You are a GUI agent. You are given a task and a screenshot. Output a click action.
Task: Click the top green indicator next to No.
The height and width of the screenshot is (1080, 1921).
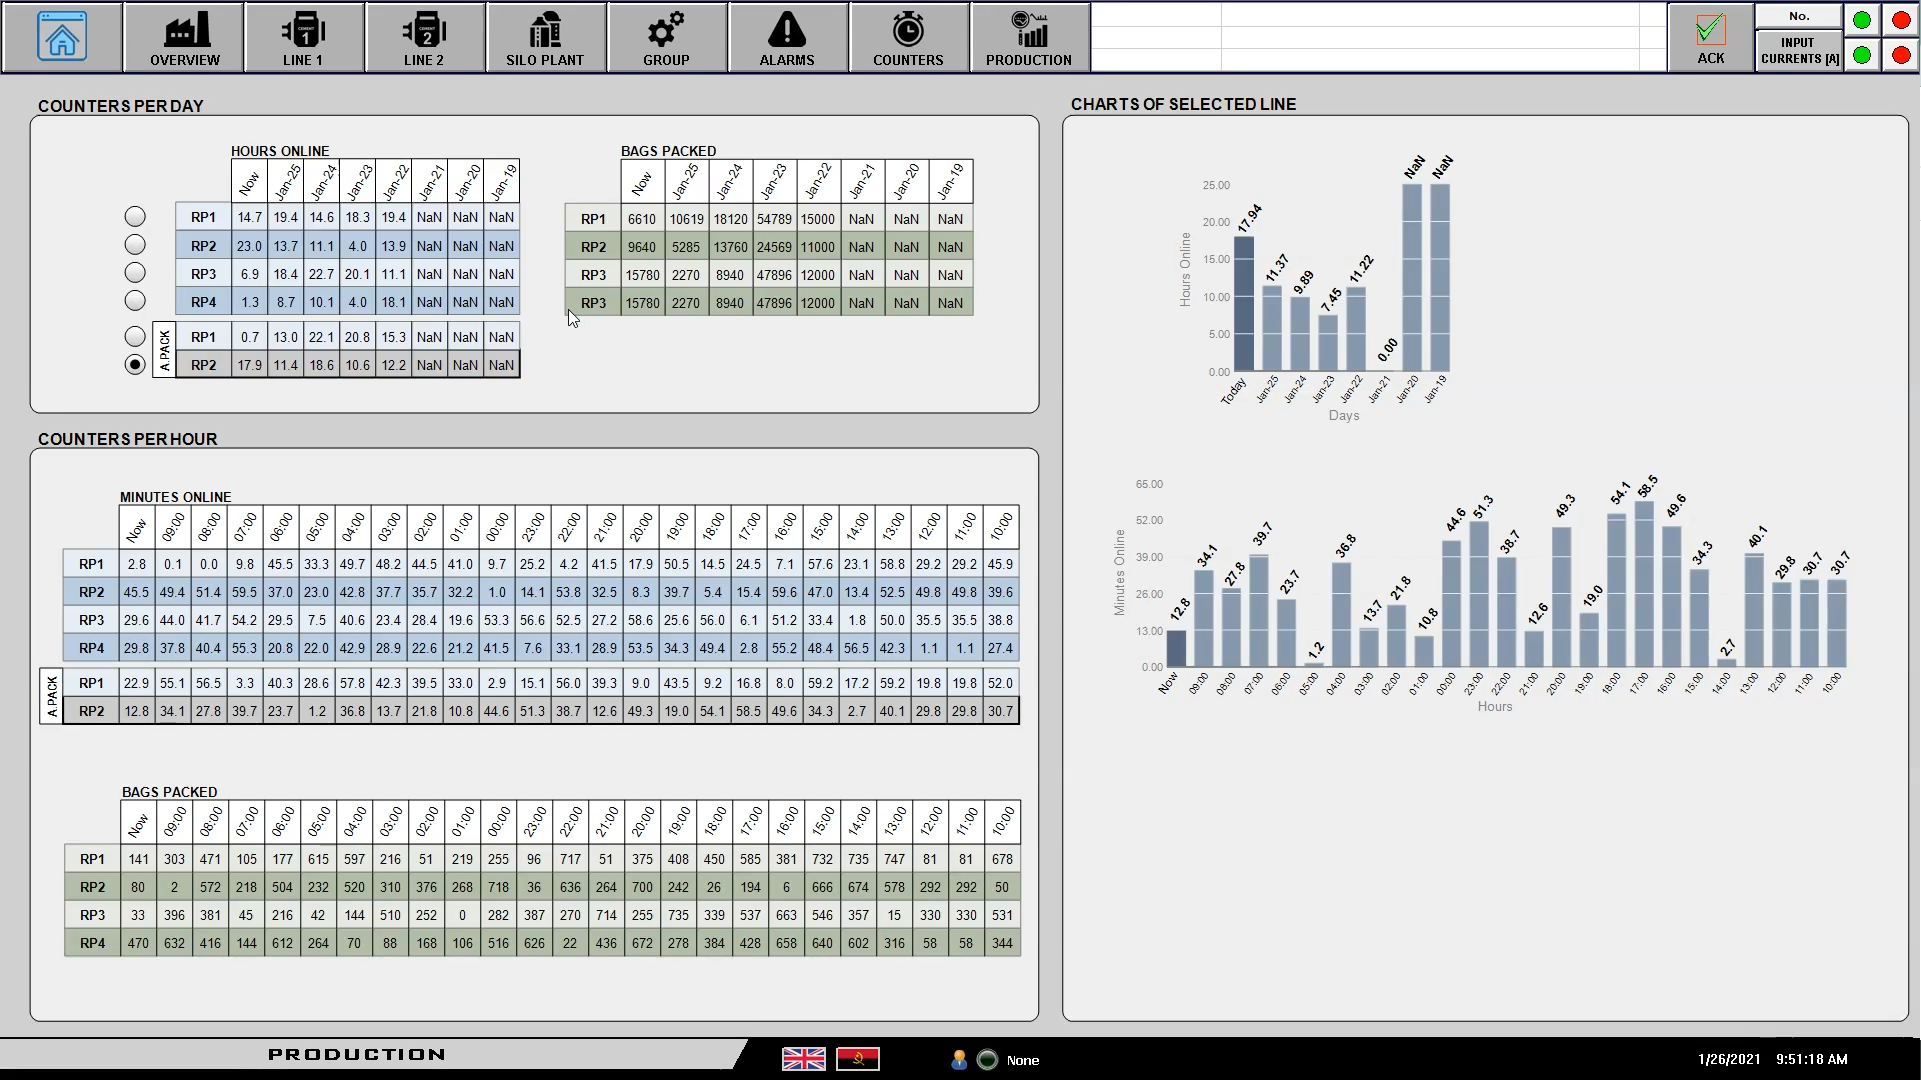click(1862, 20)
